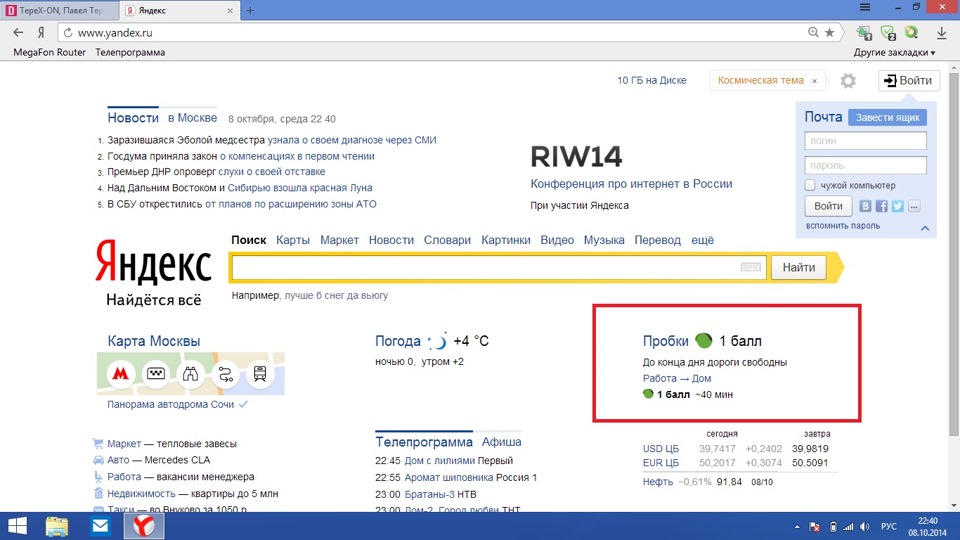
Task: Go back with the browser back arrow
Action: (18, 32)
